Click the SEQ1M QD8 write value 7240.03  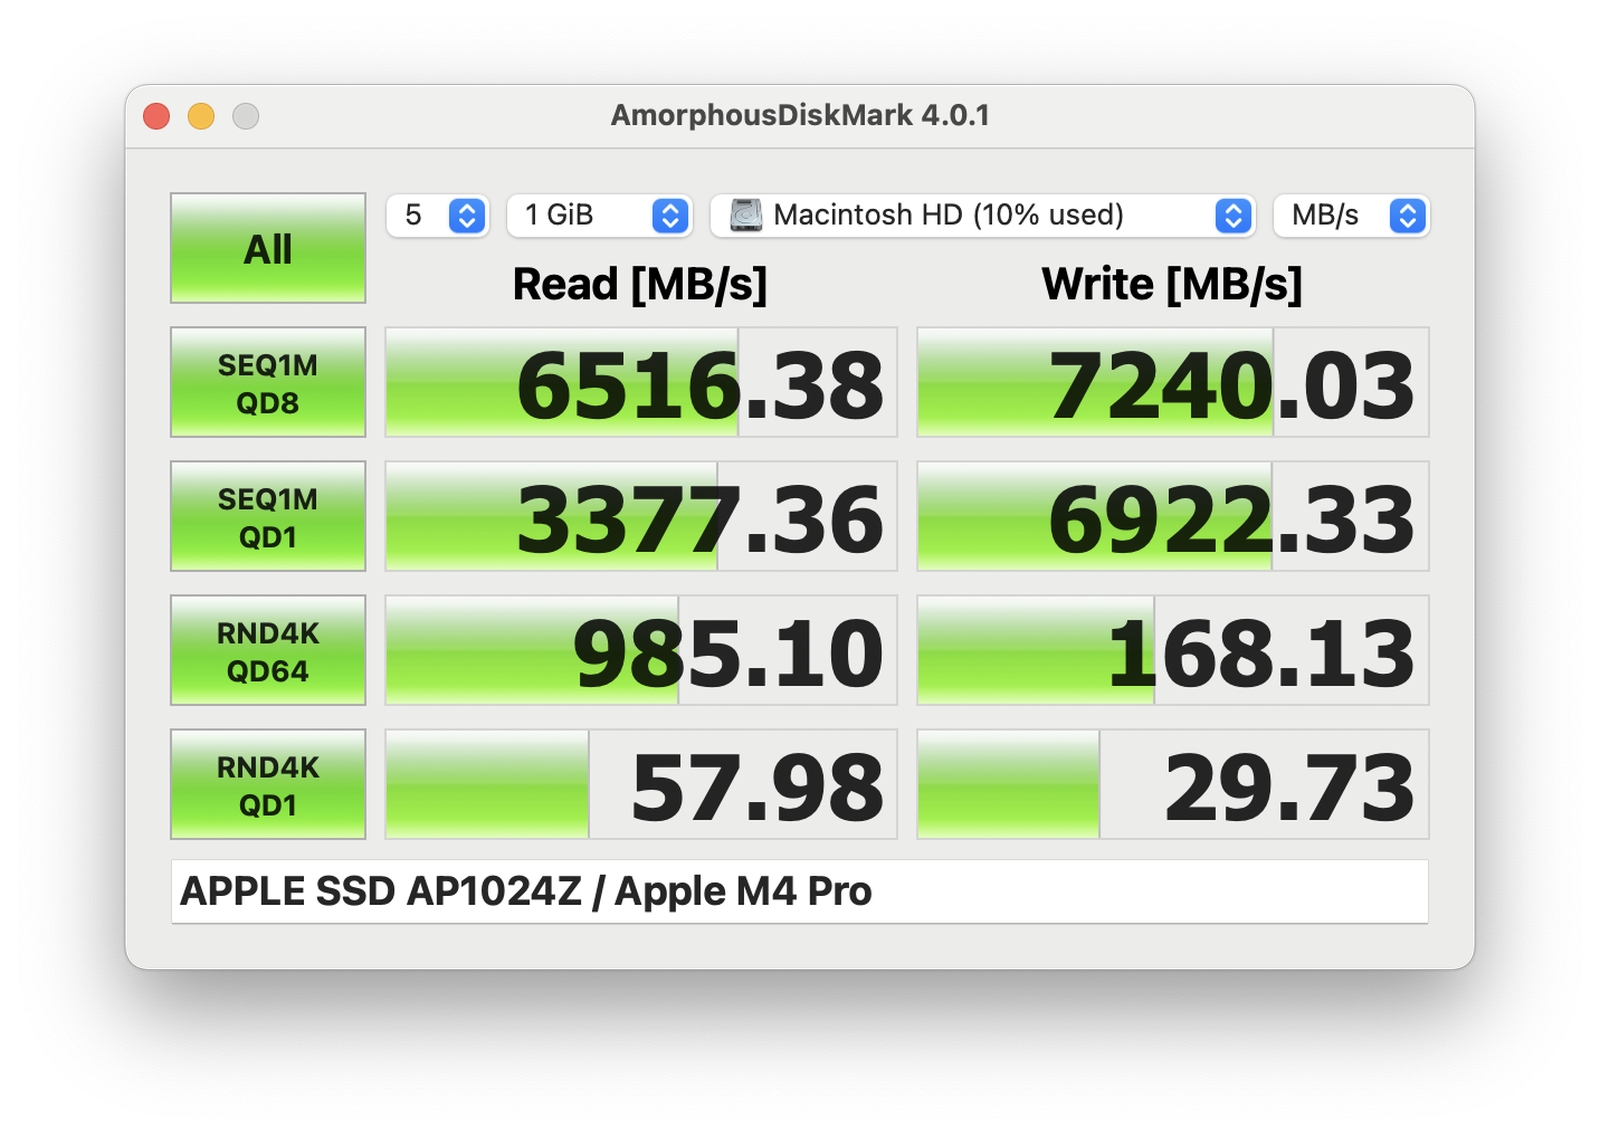click(x=1173, y=382)
